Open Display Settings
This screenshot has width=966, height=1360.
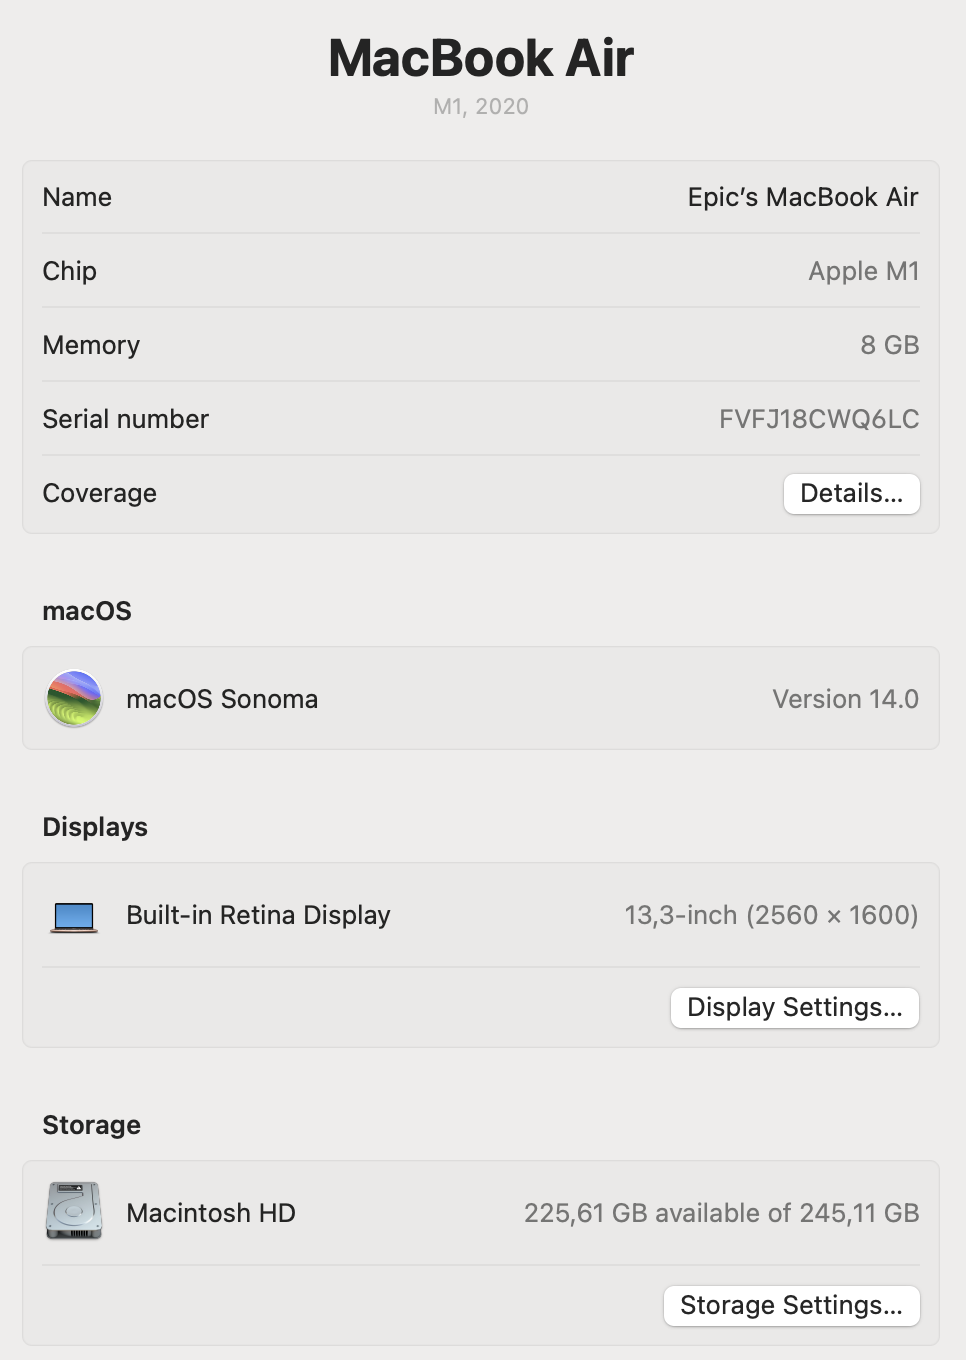pos(794,1007)
